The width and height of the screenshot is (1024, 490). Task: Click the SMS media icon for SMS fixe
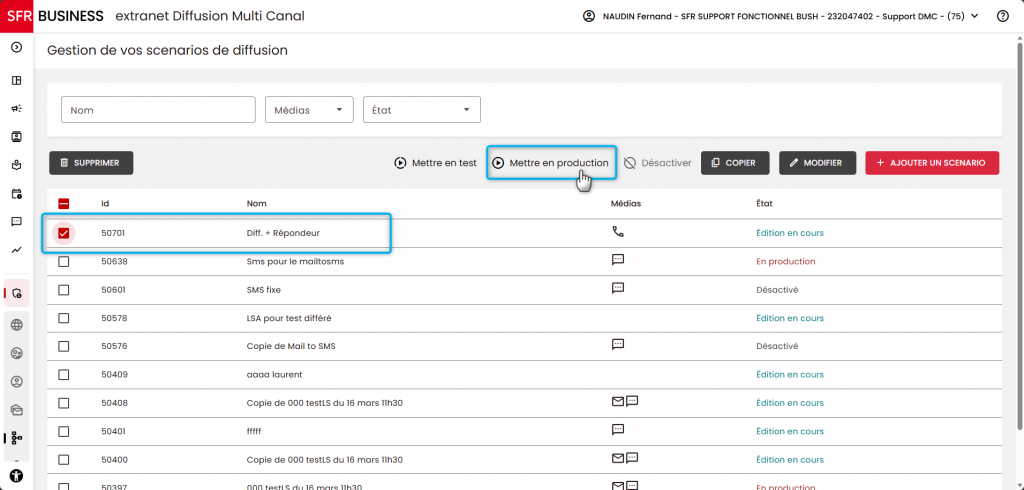(x=618, y=287)
